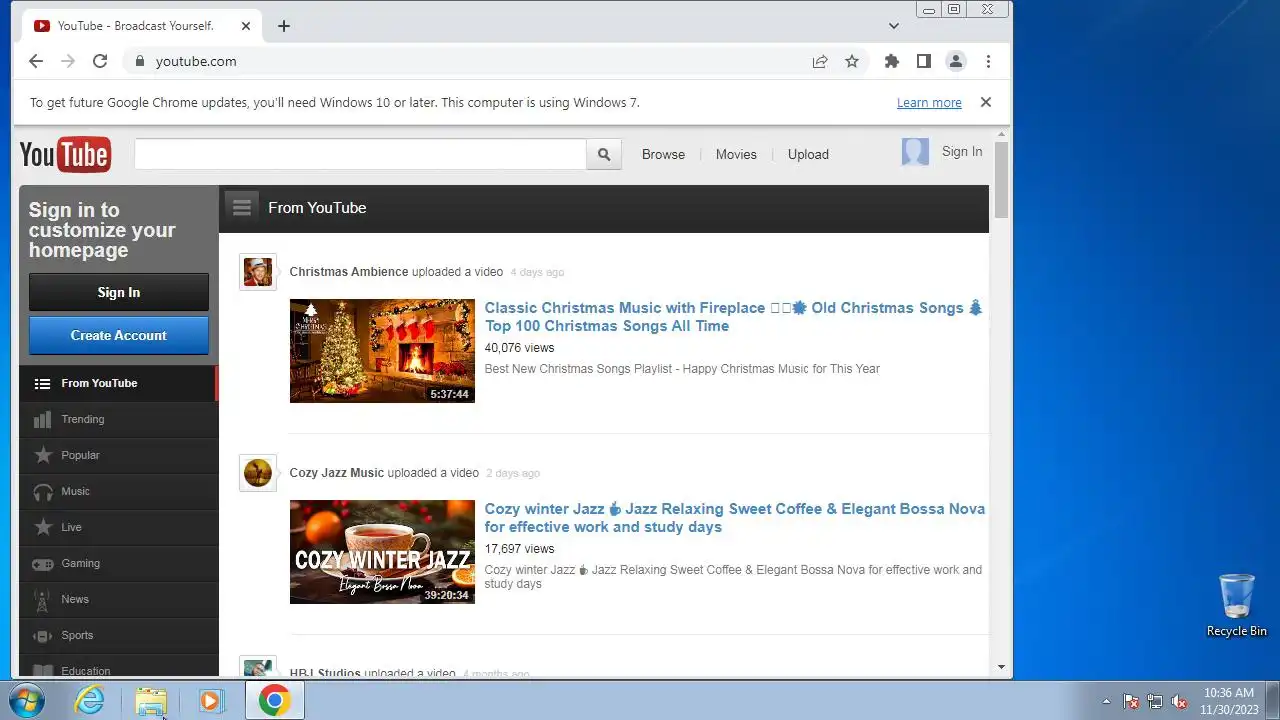Open the Cozy Winter Jazz video thumbnail
The height and width of the screenshot is (720, 1280).
382,552
